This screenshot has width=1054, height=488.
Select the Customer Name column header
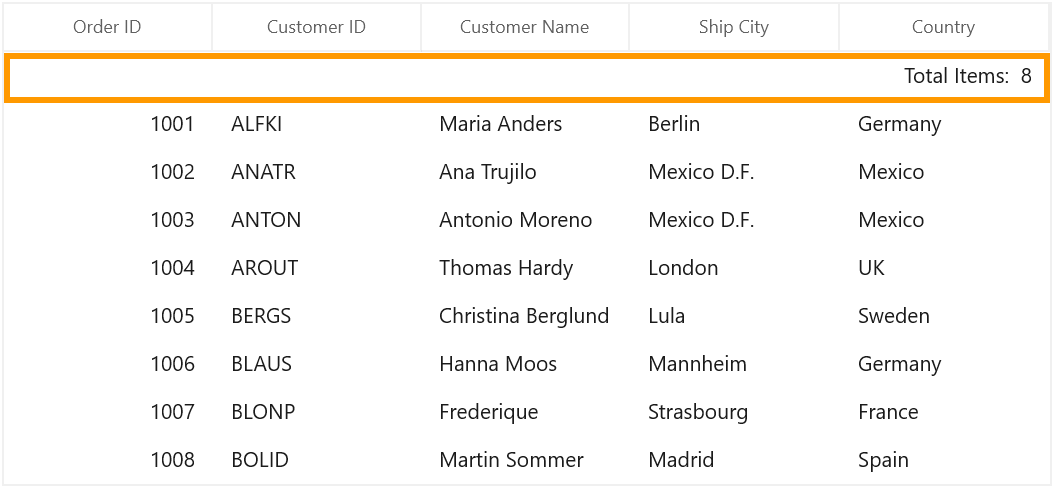click(525, 27)
